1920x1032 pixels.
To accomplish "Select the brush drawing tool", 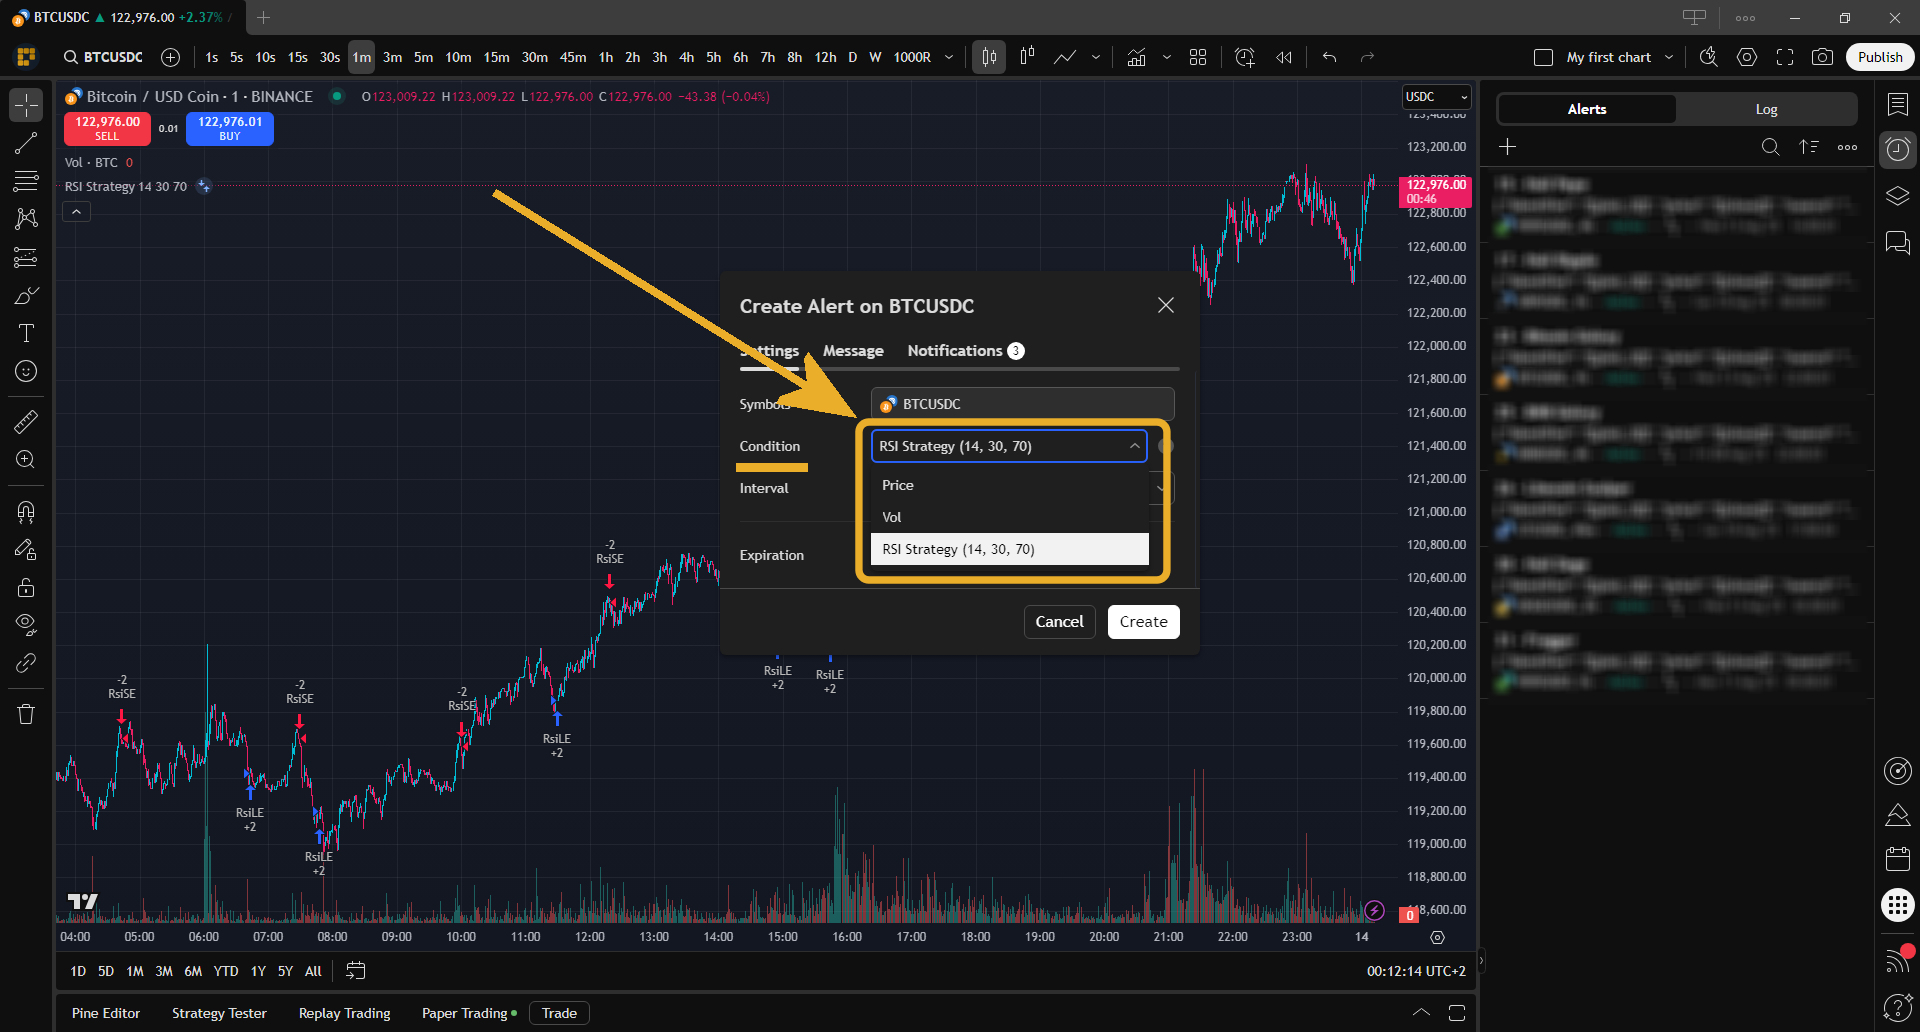I will coord(26,296).
